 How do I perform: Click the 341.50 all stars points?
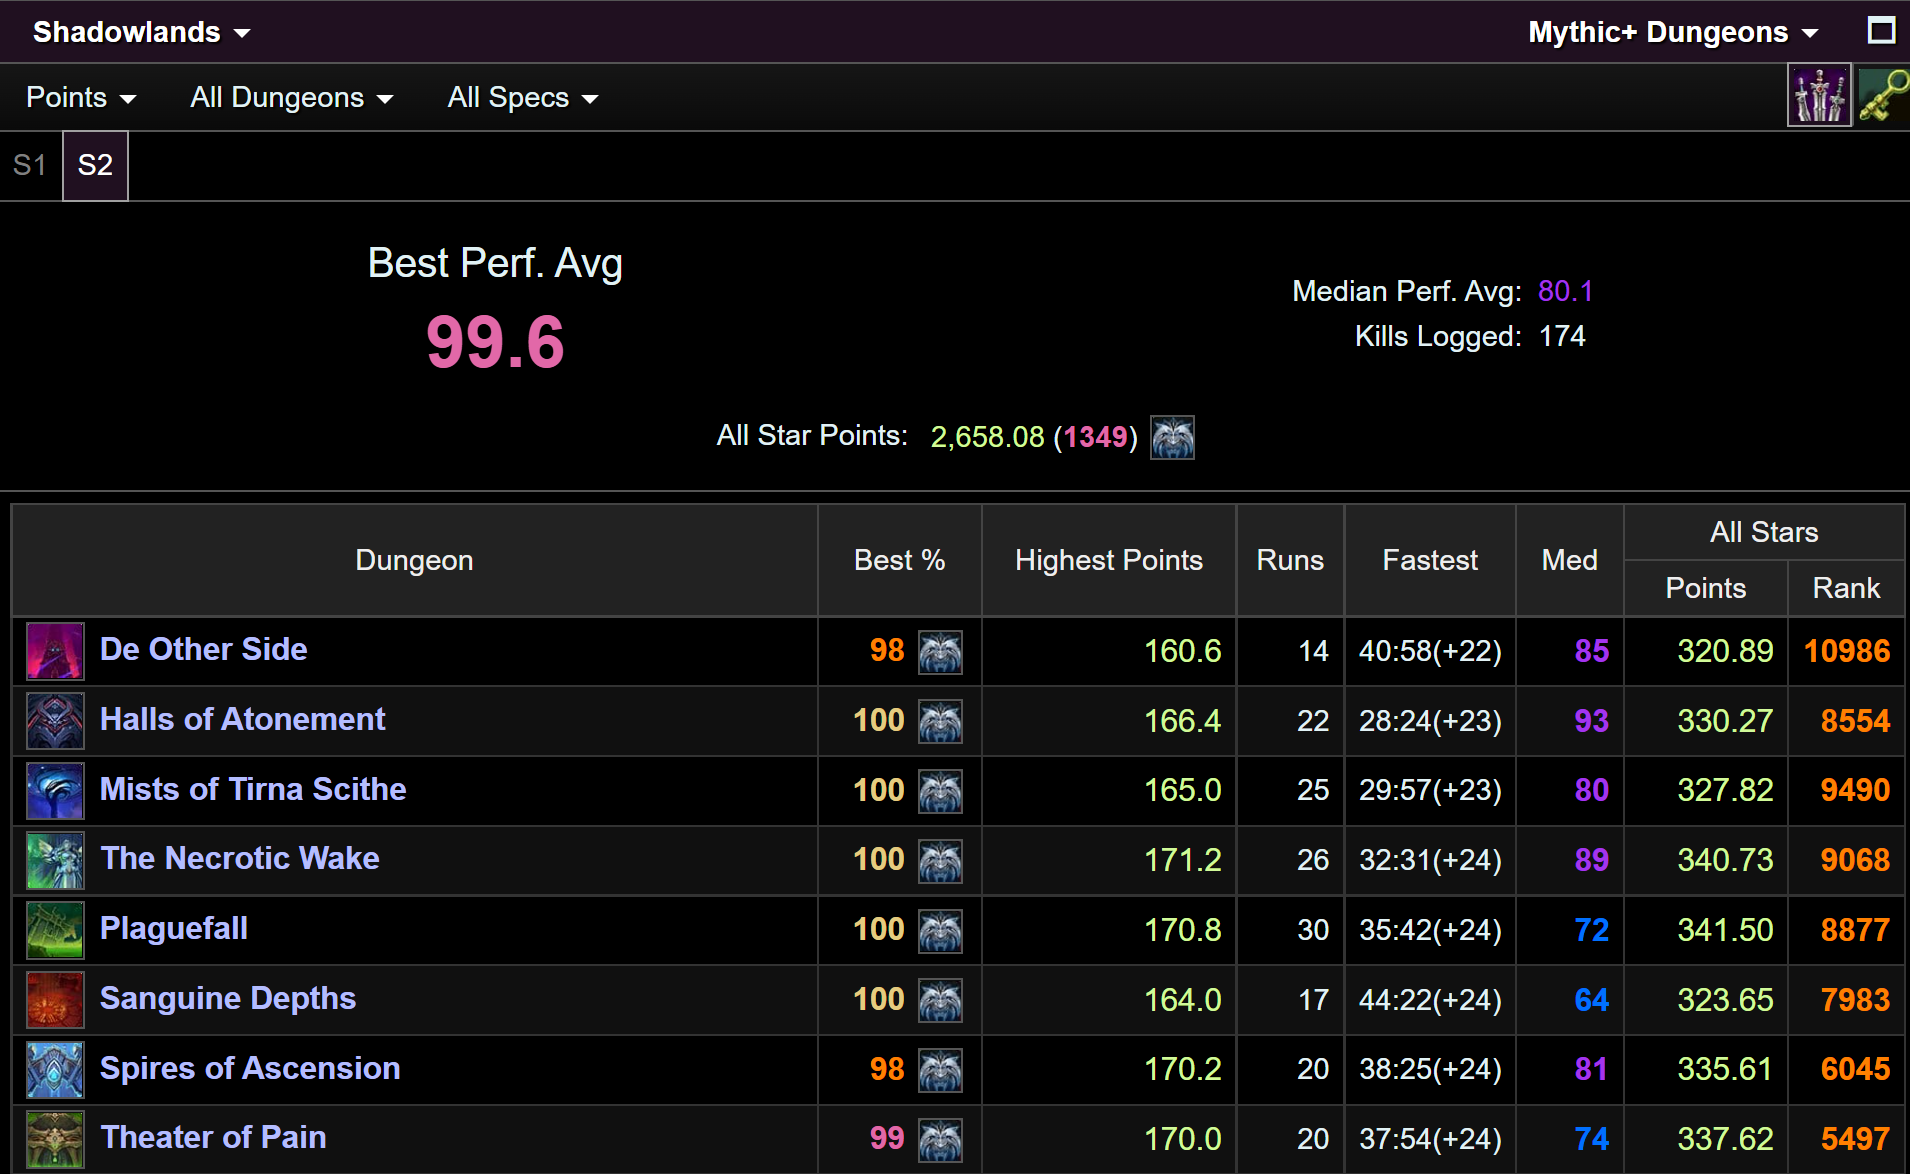(x=1725, y=930)
